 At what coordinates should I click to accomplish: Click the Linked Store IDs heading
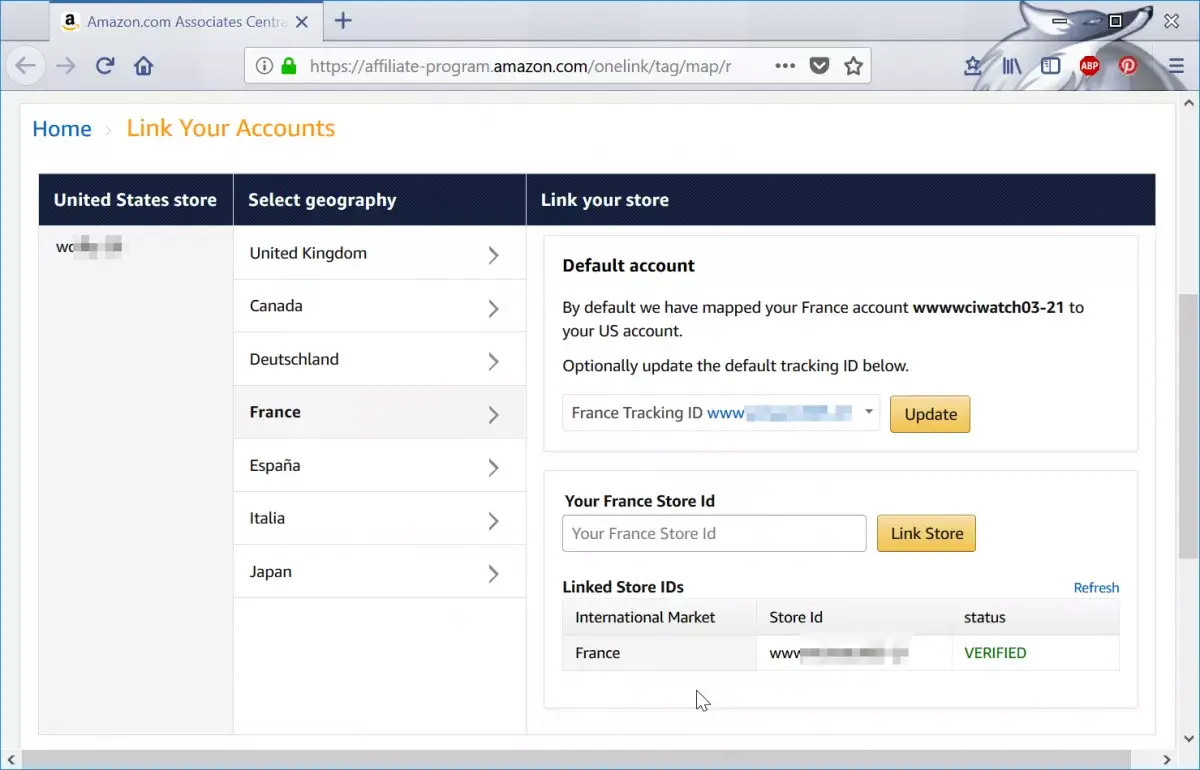coord(623,587)
